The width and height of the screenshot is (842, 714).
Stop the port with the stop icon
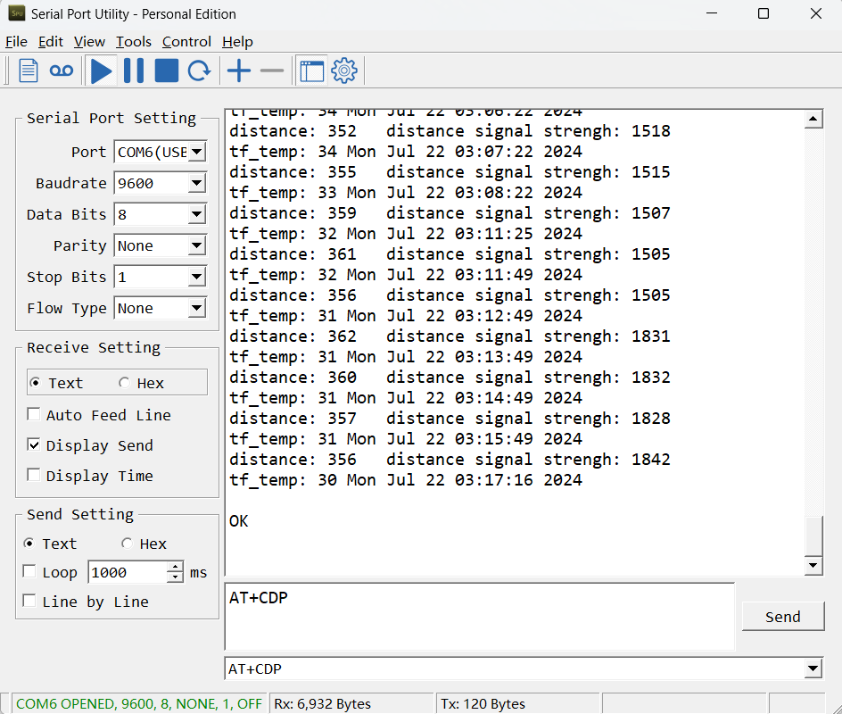[166, 71]
